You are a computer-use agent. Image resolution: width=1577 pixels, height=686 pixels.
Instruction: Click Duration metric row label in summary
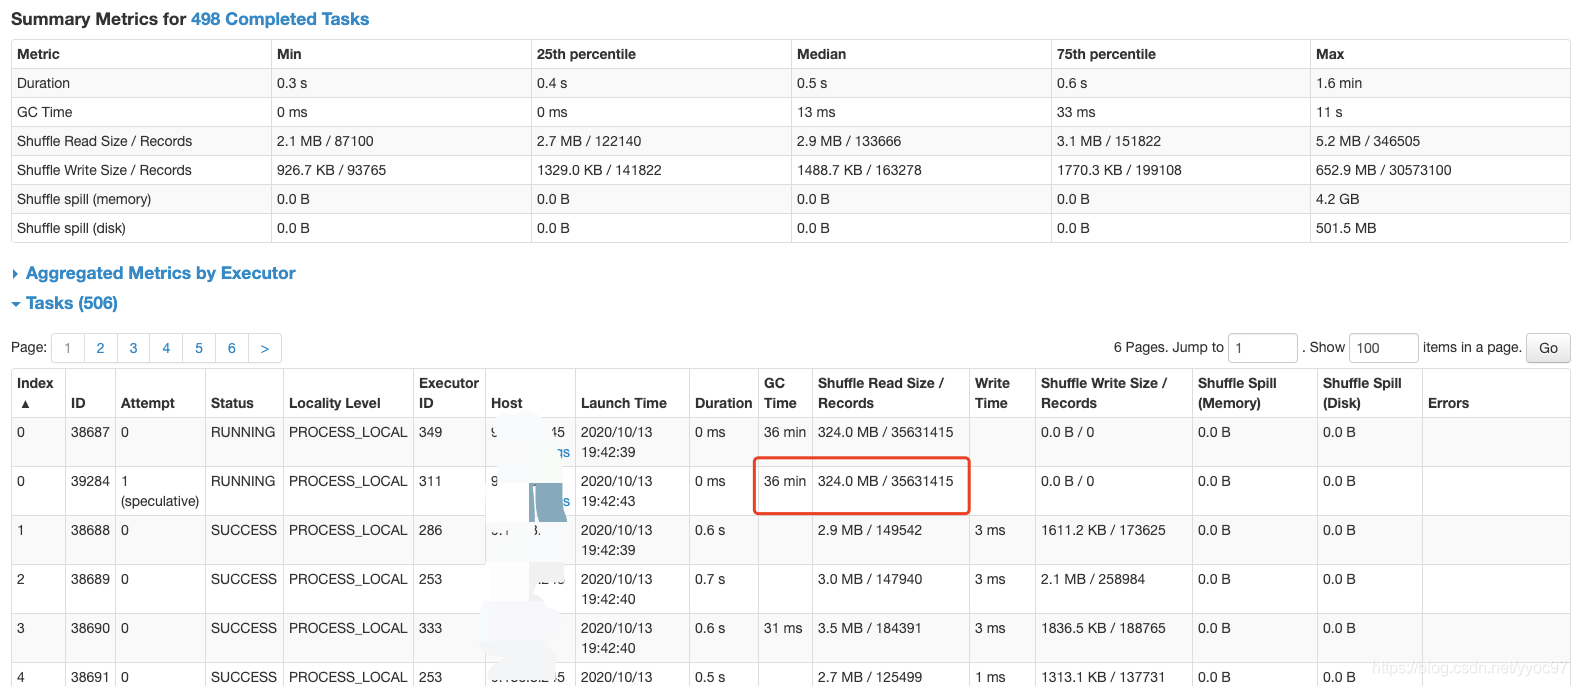(x=43, y=83)
